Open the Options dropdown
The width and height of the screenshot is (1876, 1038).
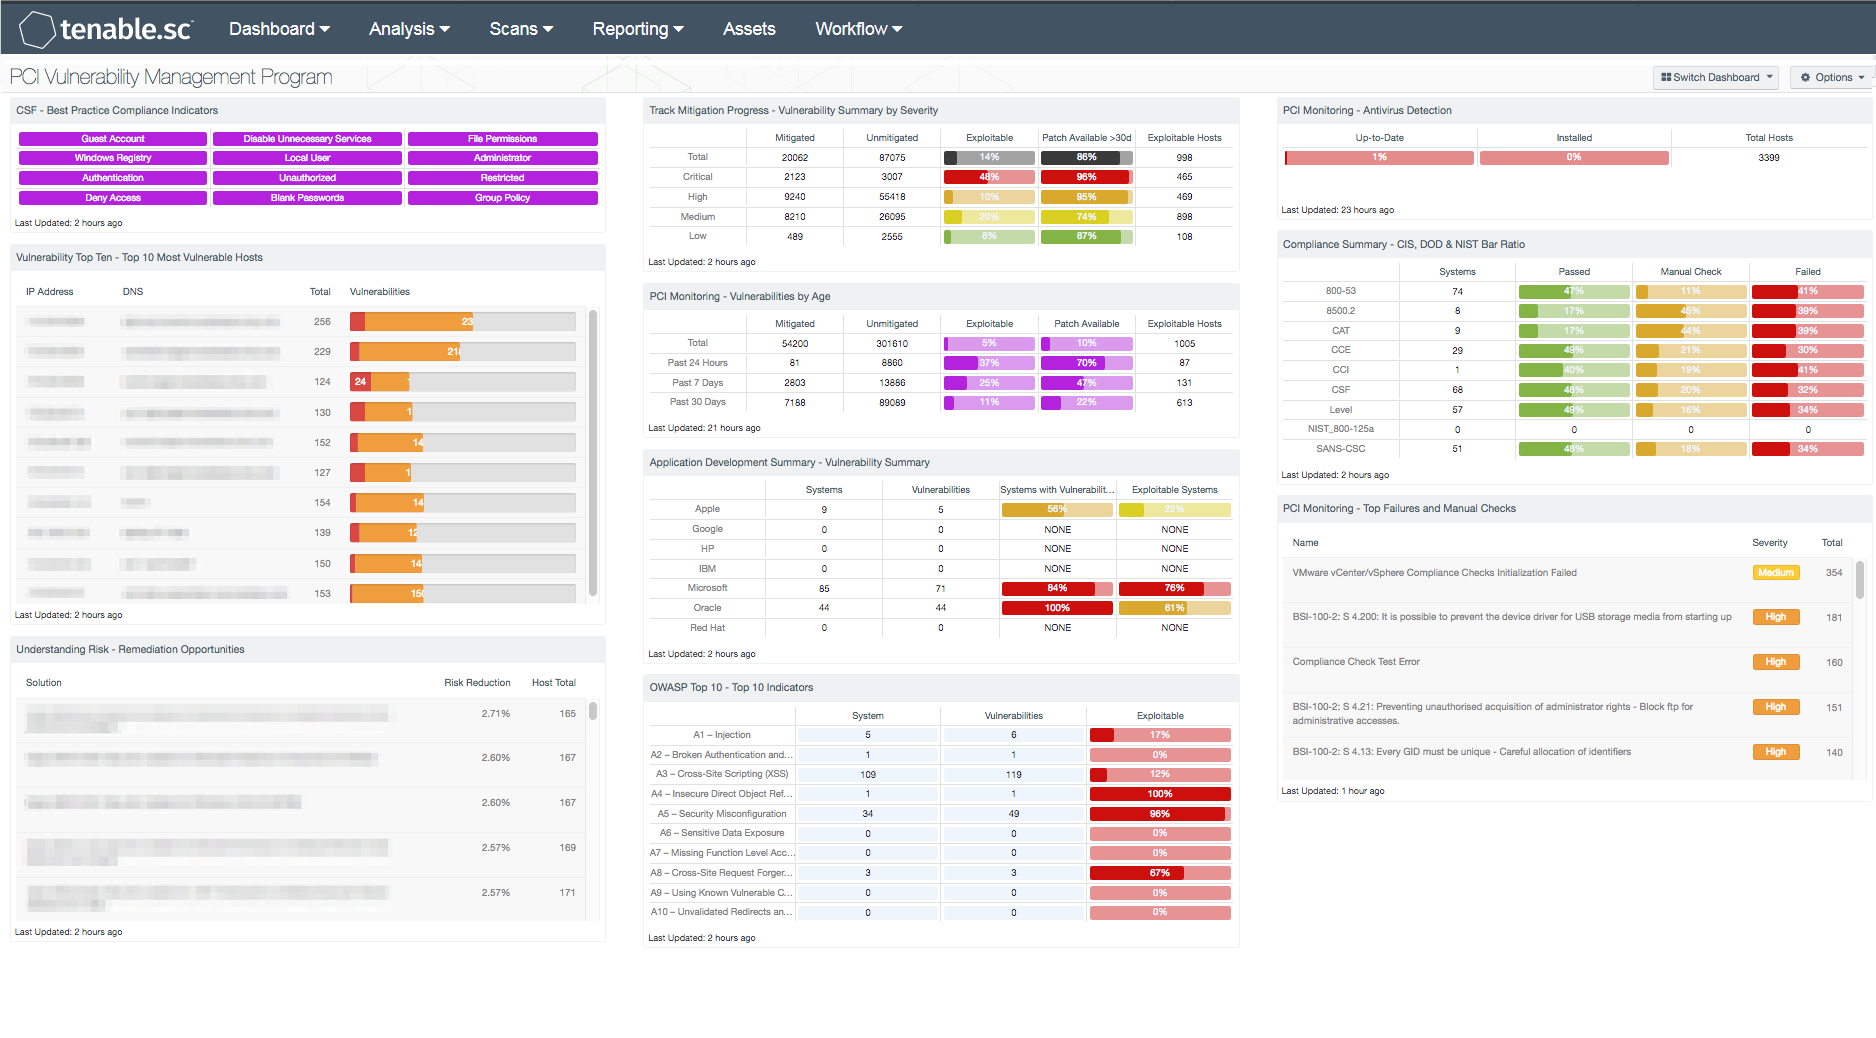pos(1832,77)
